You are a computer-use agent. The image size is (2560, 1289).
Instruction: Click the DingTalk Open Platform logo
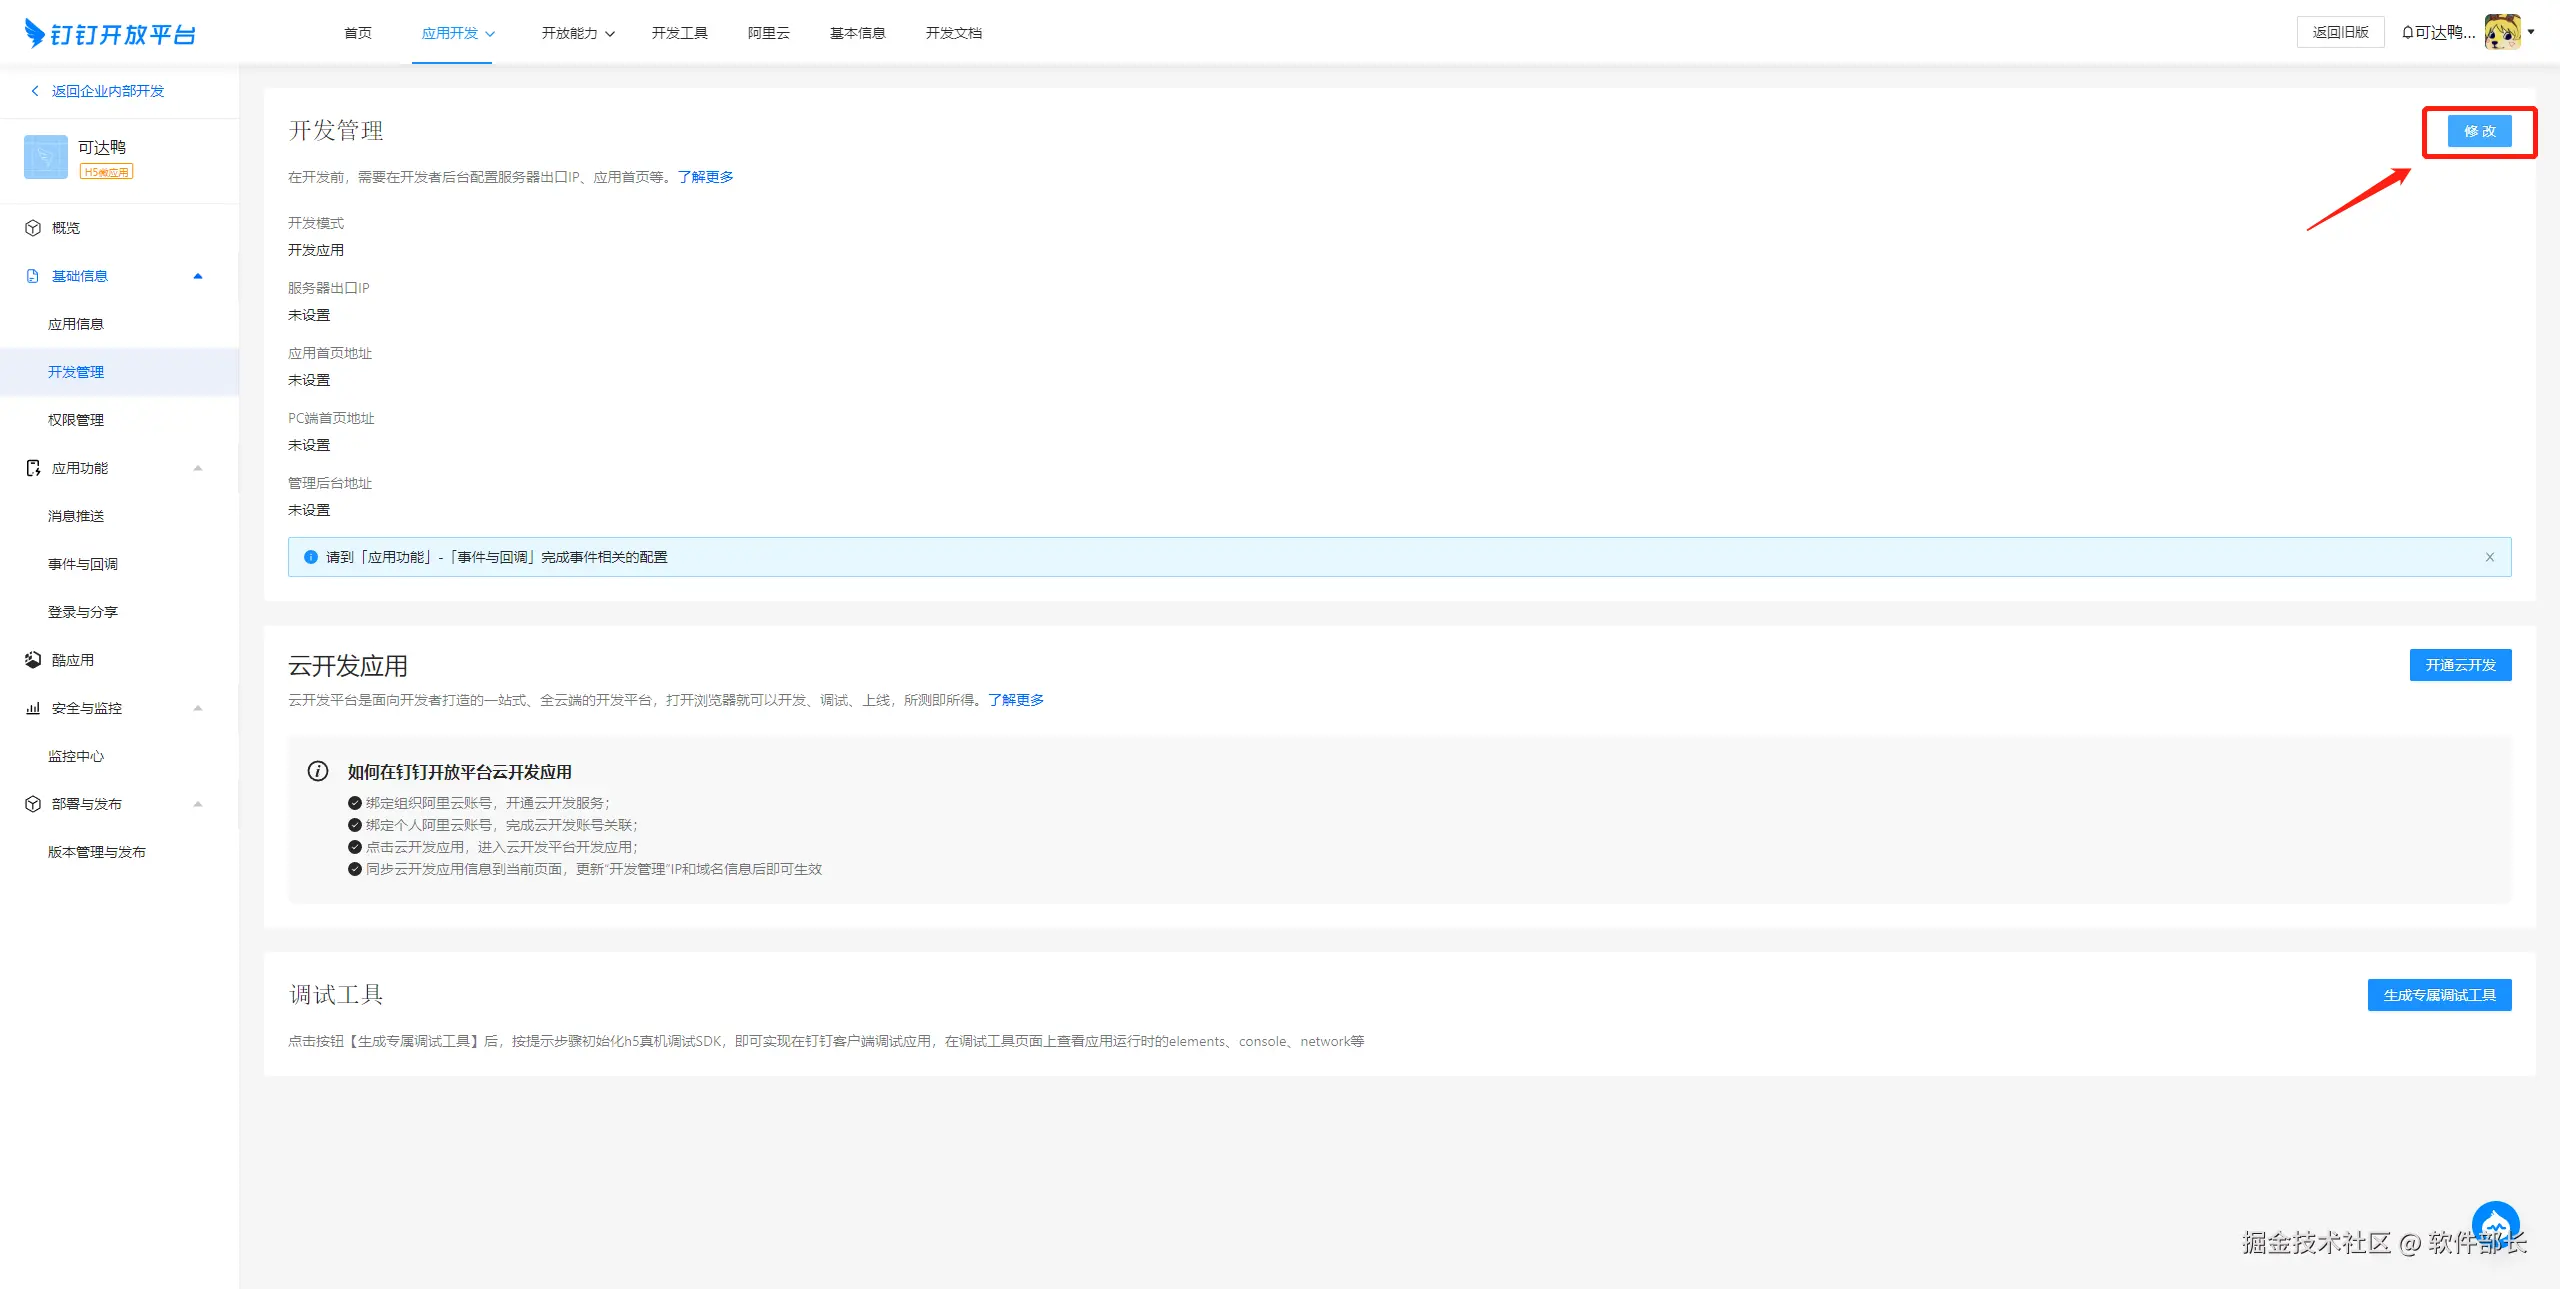pyautogui.click(x=110, y=34)
